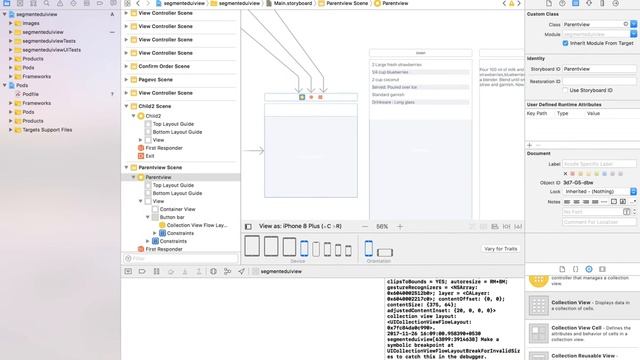This screenshot has height=360, width=640.
Task: Clear document label color with X
Action: (565, 174)
